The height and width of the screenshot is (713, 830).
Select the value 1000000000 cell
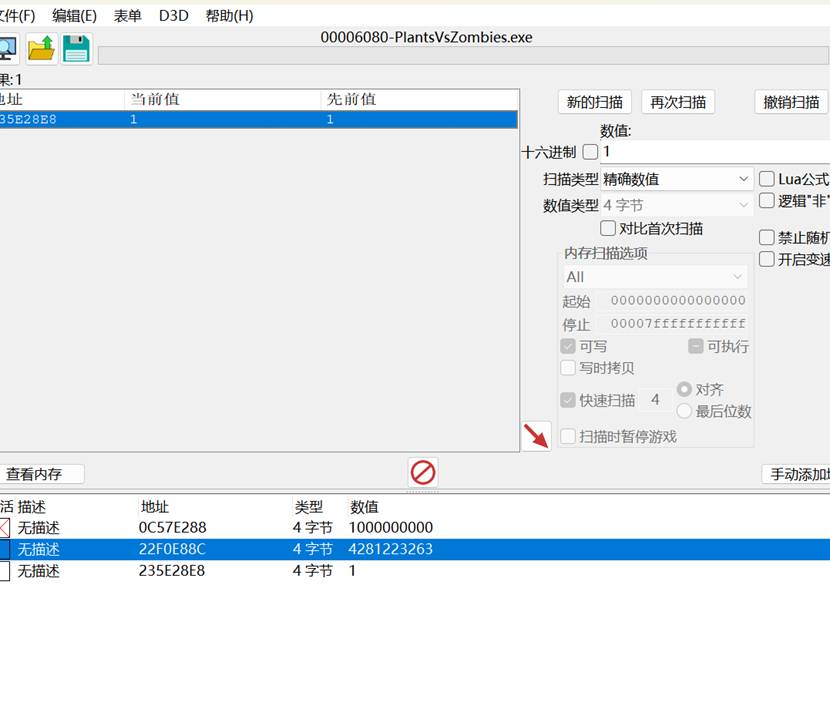(391, 527)
